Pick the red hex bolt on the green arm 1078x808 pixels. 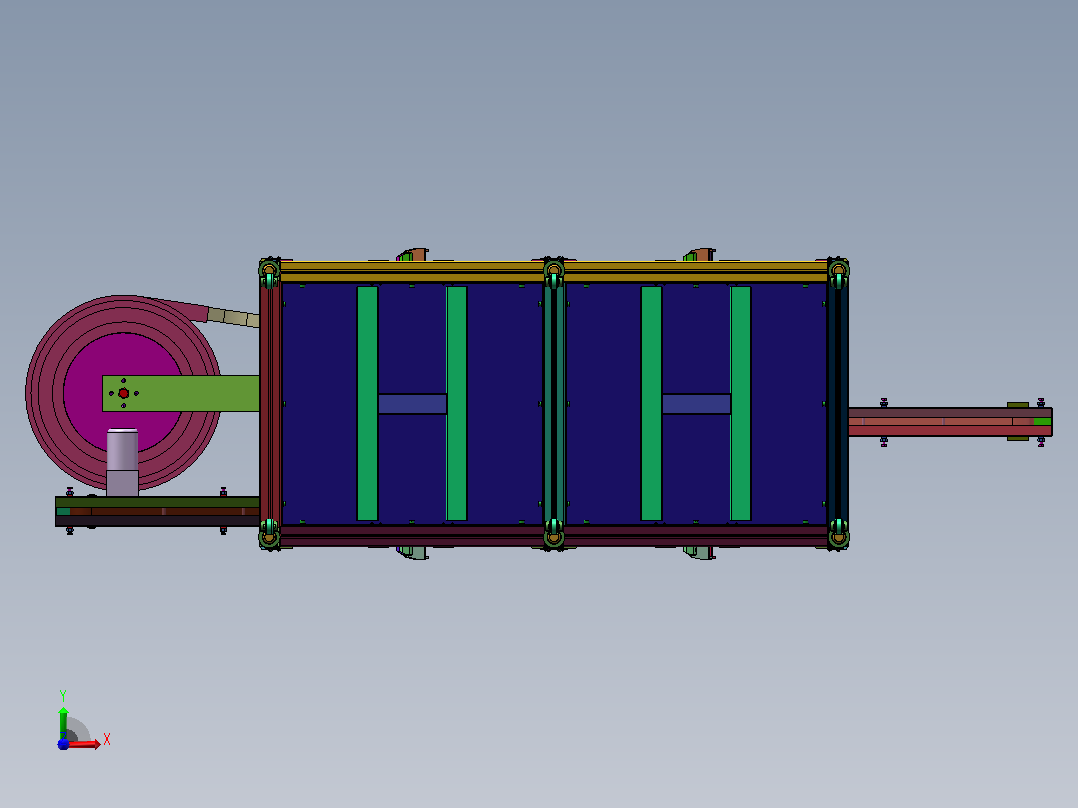(124, 393)
